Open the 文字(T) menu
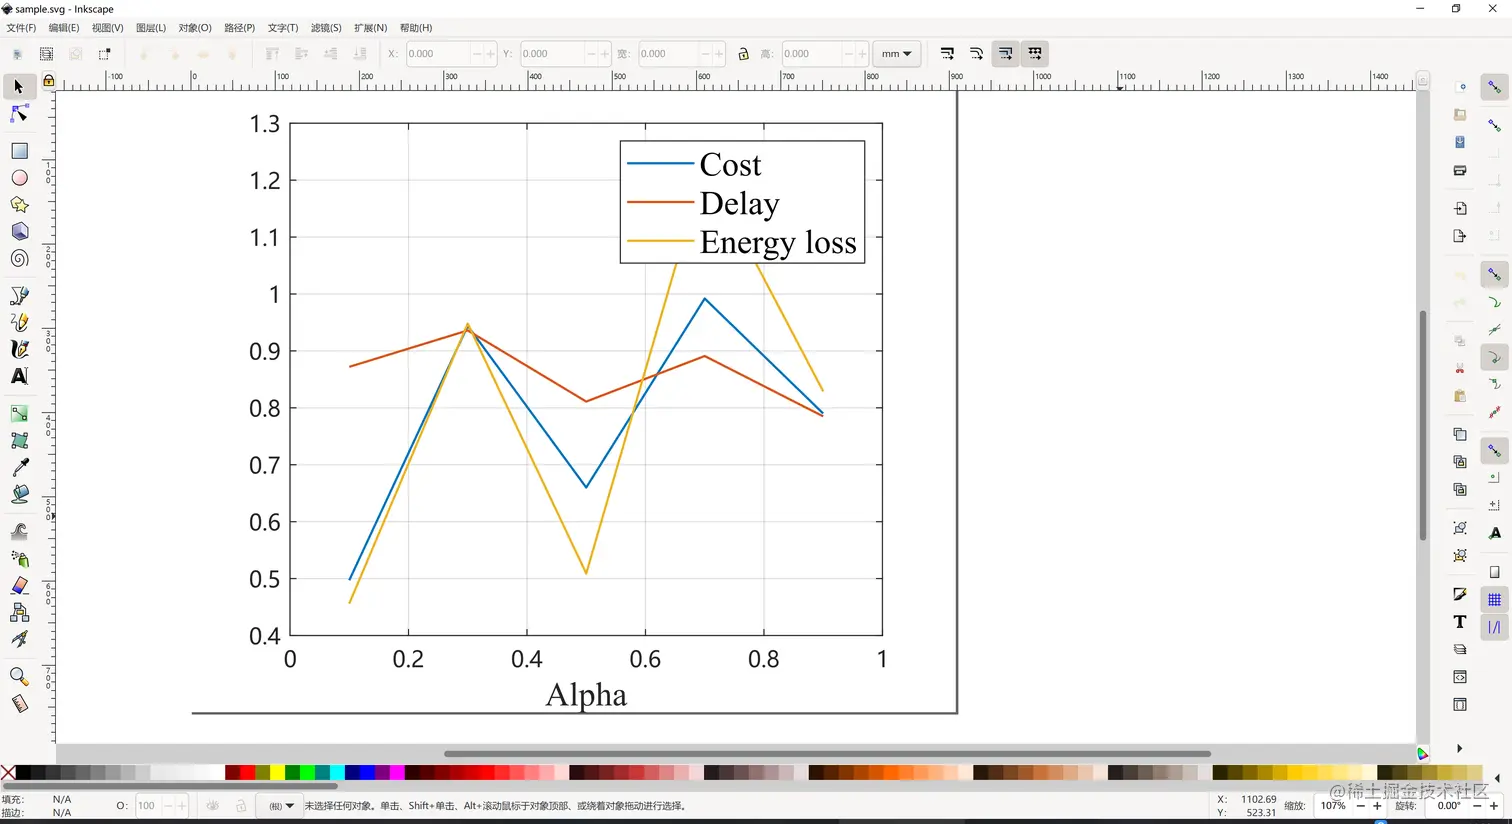The image size is (1512, 824). pos(283,28)
